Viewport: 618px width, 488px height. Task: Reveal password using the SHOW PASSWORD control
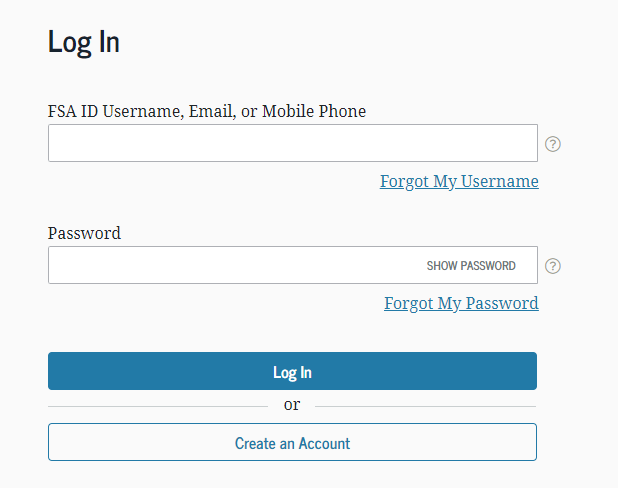(471, 266)
